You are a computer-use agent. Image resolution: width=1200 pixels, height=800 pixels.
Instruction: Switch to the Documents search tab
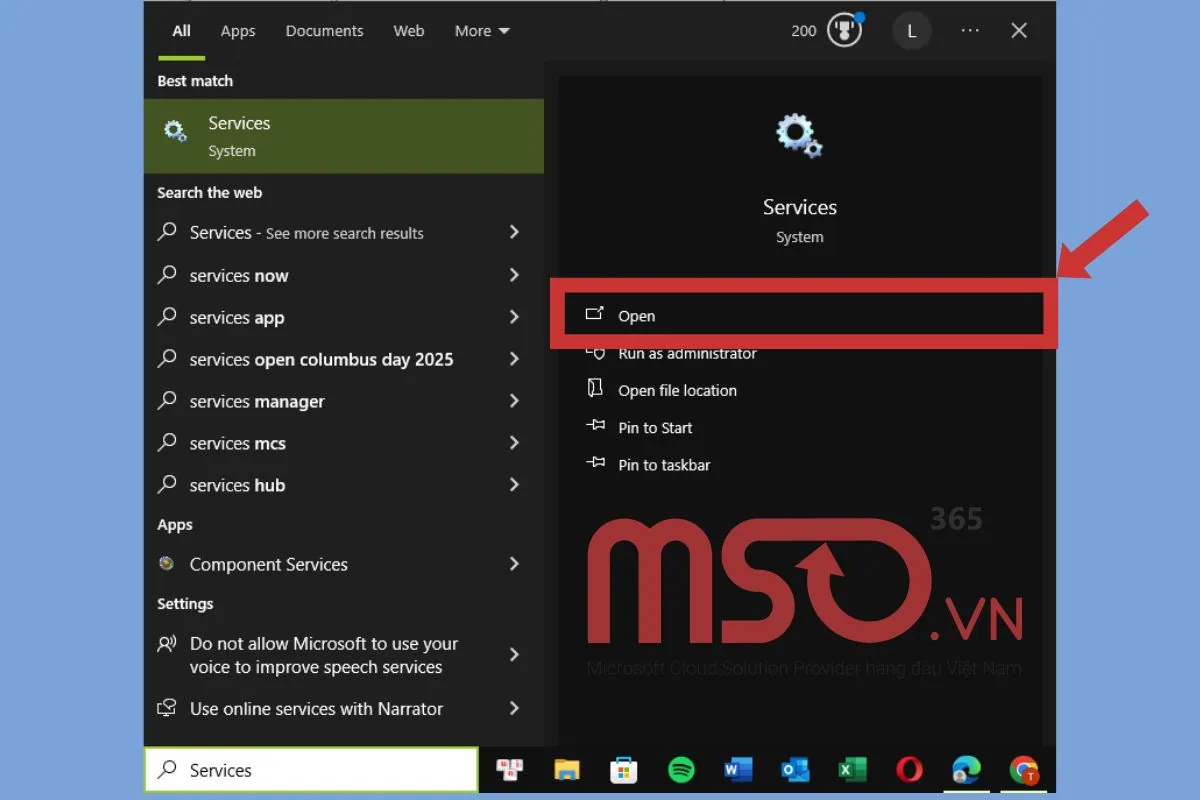324,31
